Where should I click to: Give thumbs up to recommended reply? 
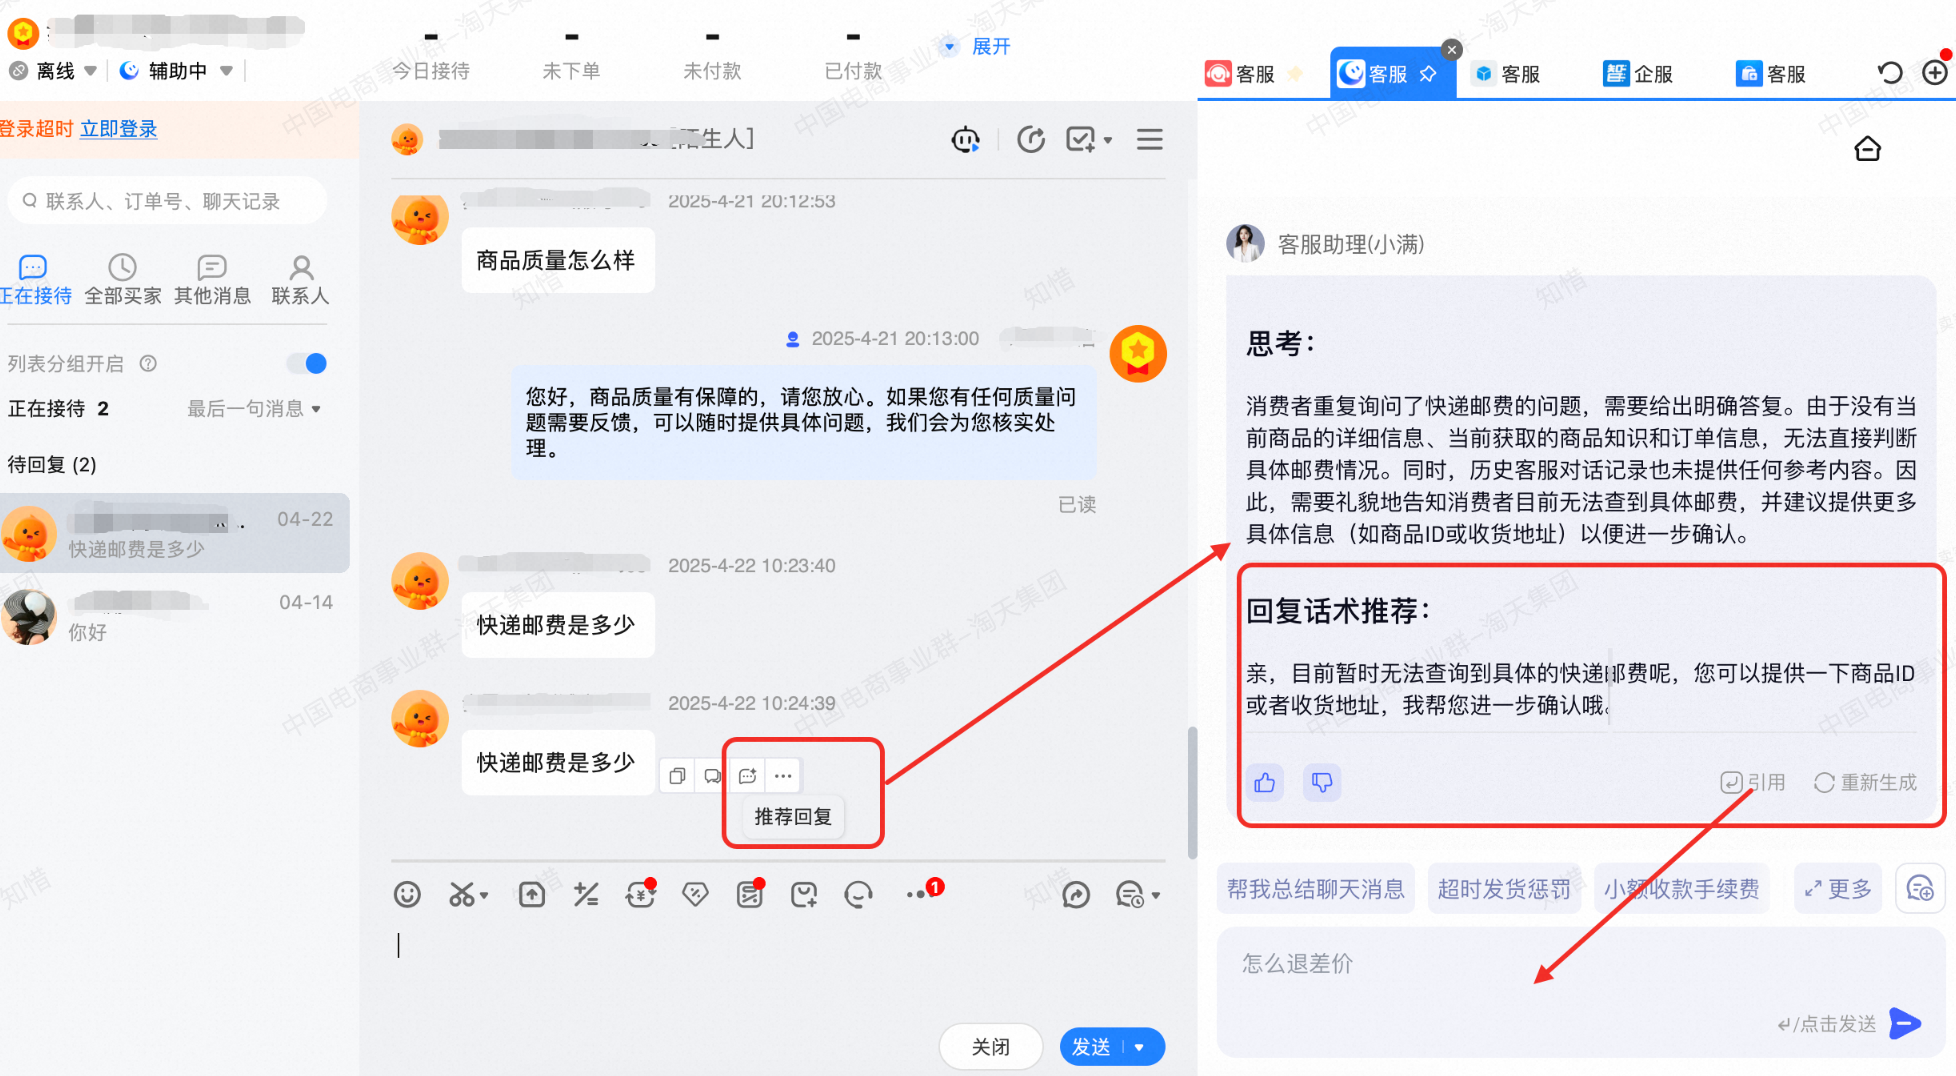[x=1265, y=782]
